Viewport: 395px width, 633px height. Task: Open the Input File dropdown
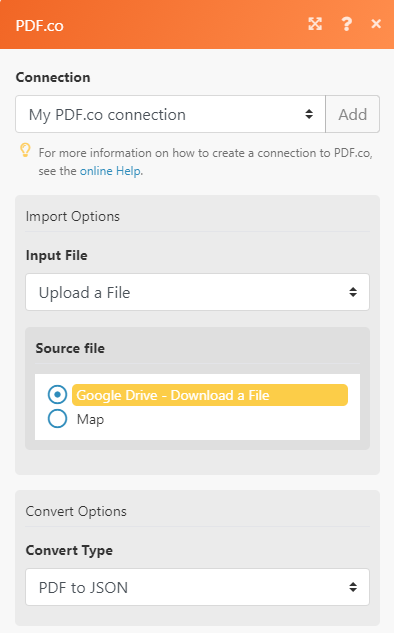(x=198, y=292)
